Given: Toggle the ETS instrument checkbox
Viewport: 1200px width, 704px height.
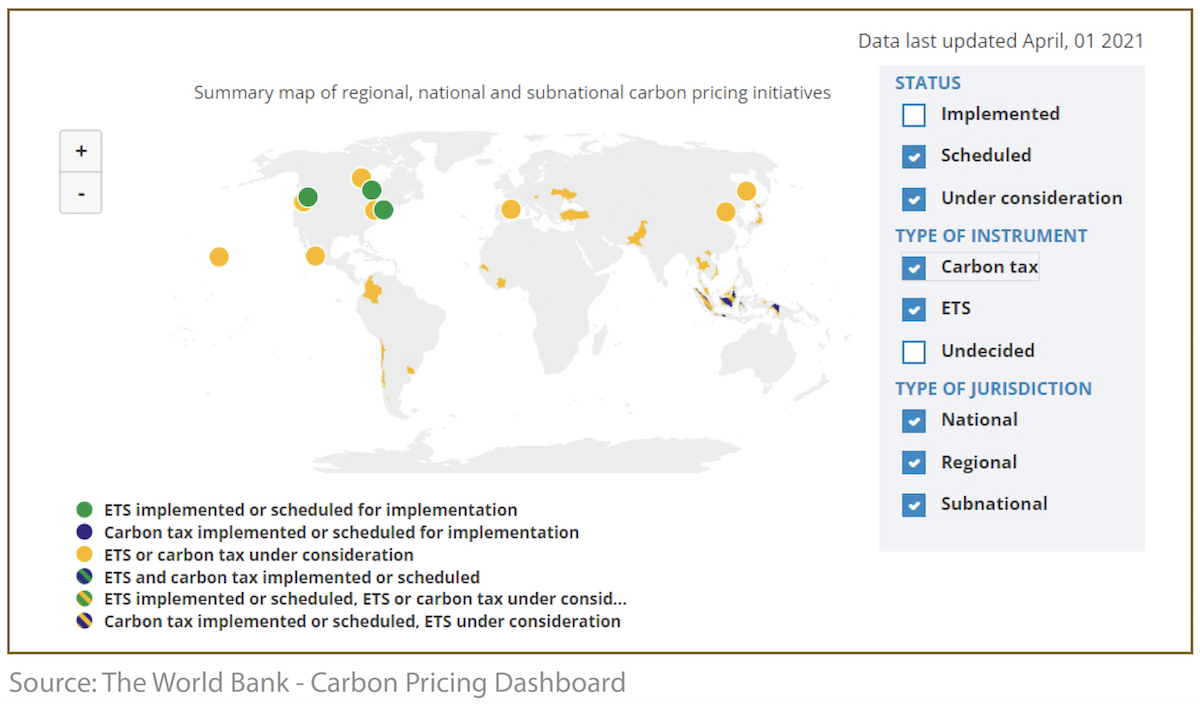Looking at the screenshot, I should pyautogui.click(x=913, y=309).
